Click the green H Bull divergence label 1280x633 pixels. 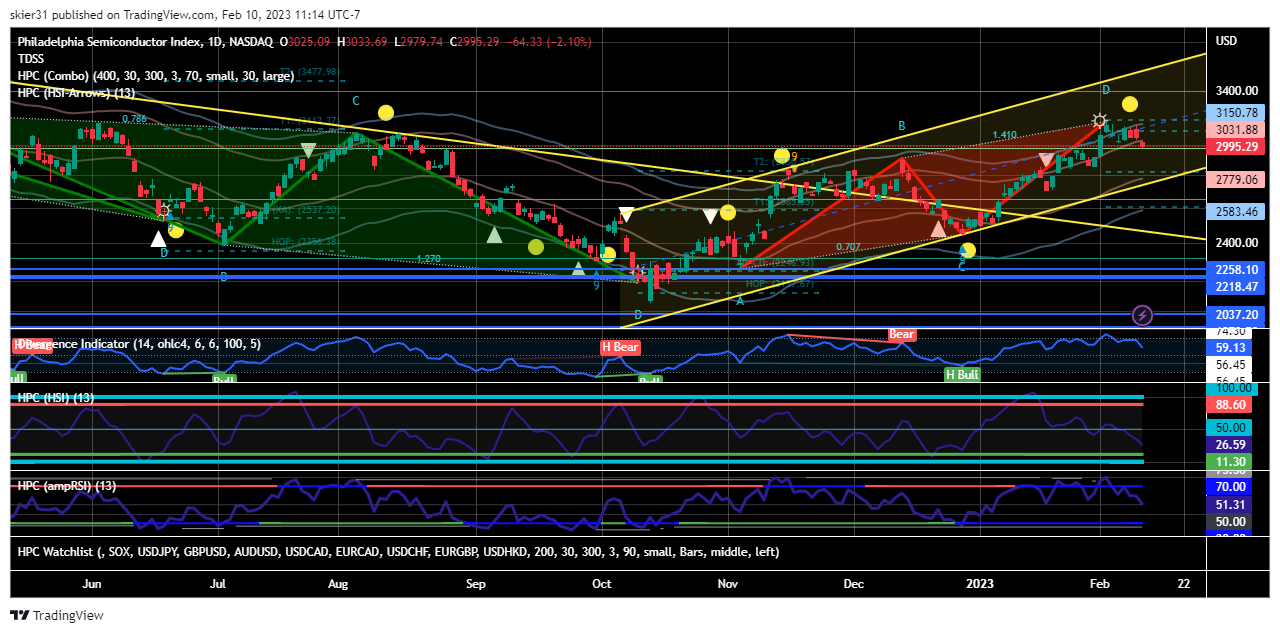(962, 374)
